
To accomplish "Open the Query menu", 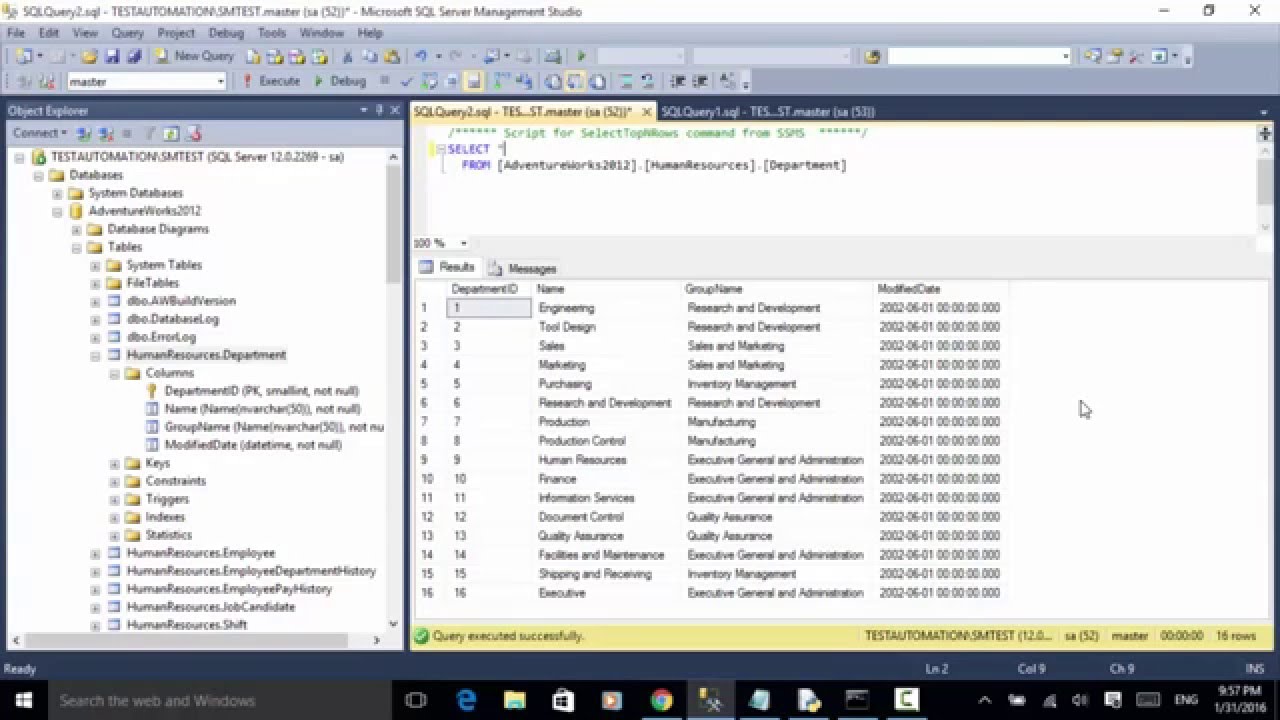I will pos(128,33).
